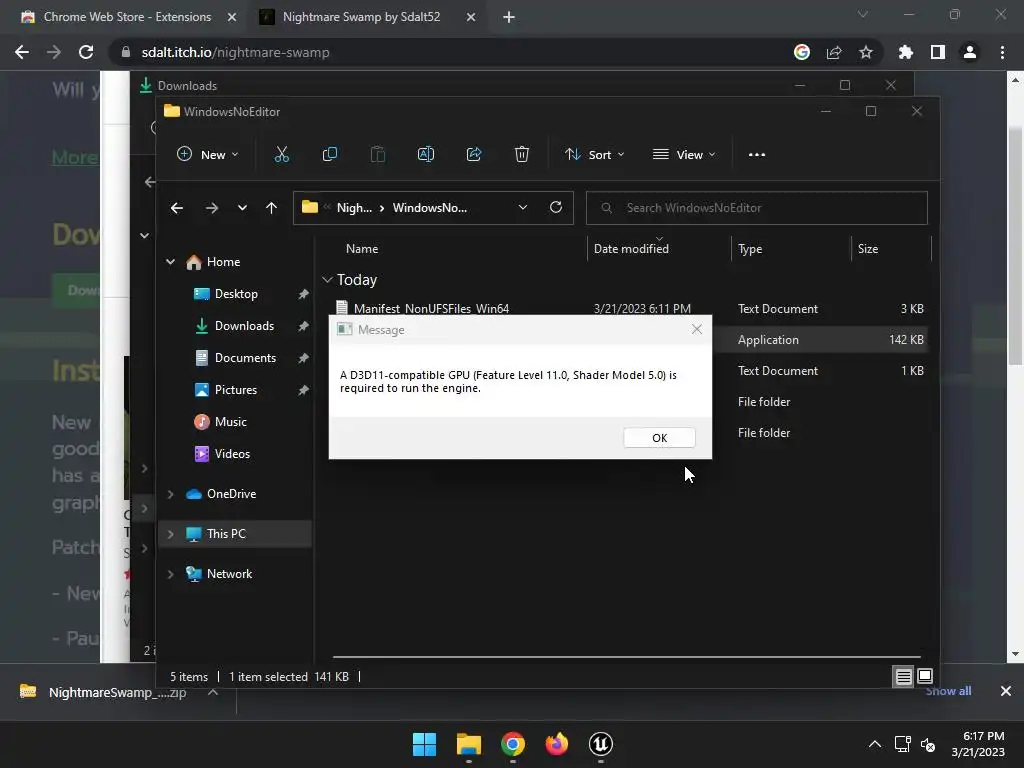Click the pin icon beside Pictures

303,390
